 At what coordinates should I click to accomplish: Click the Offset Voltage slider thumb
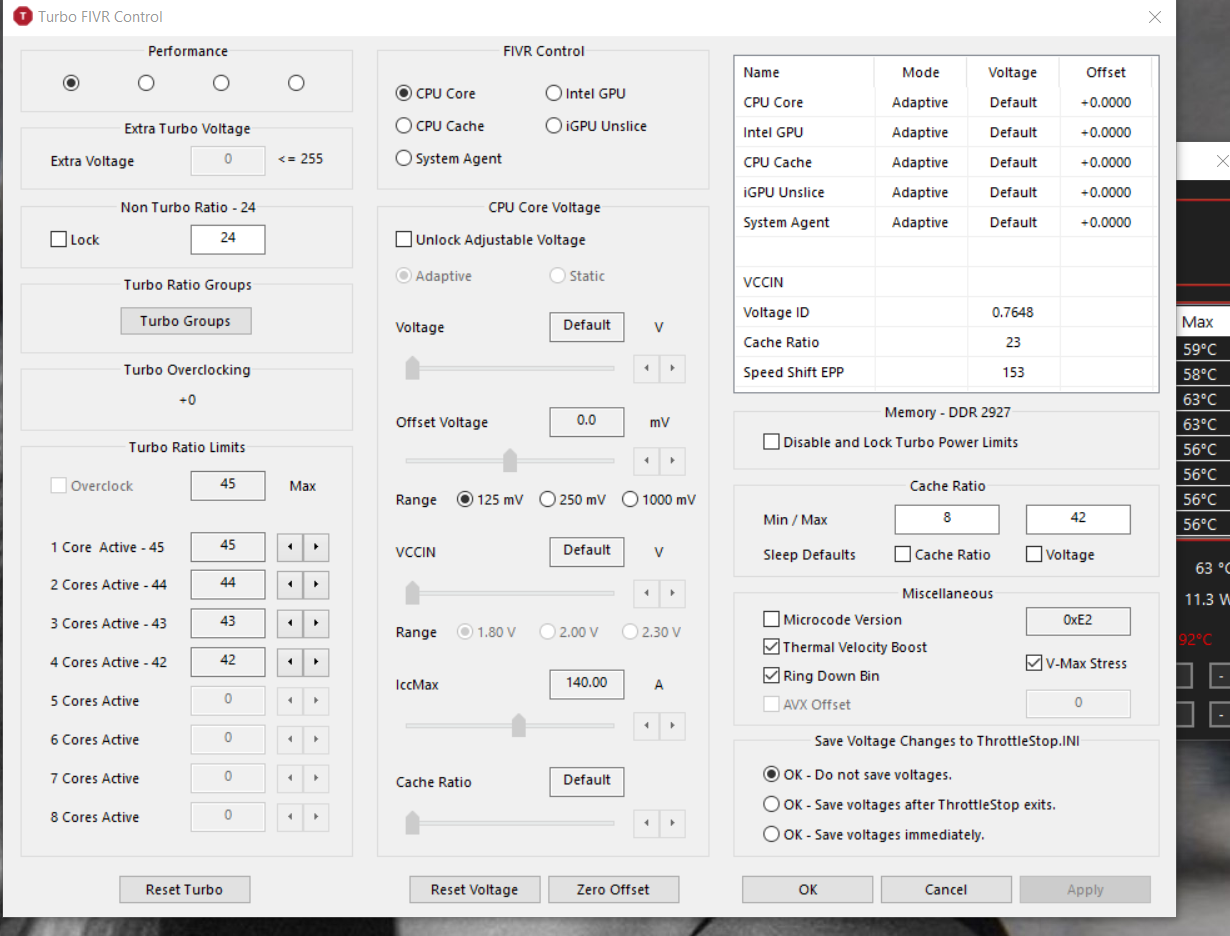click(x=510, y=460)
